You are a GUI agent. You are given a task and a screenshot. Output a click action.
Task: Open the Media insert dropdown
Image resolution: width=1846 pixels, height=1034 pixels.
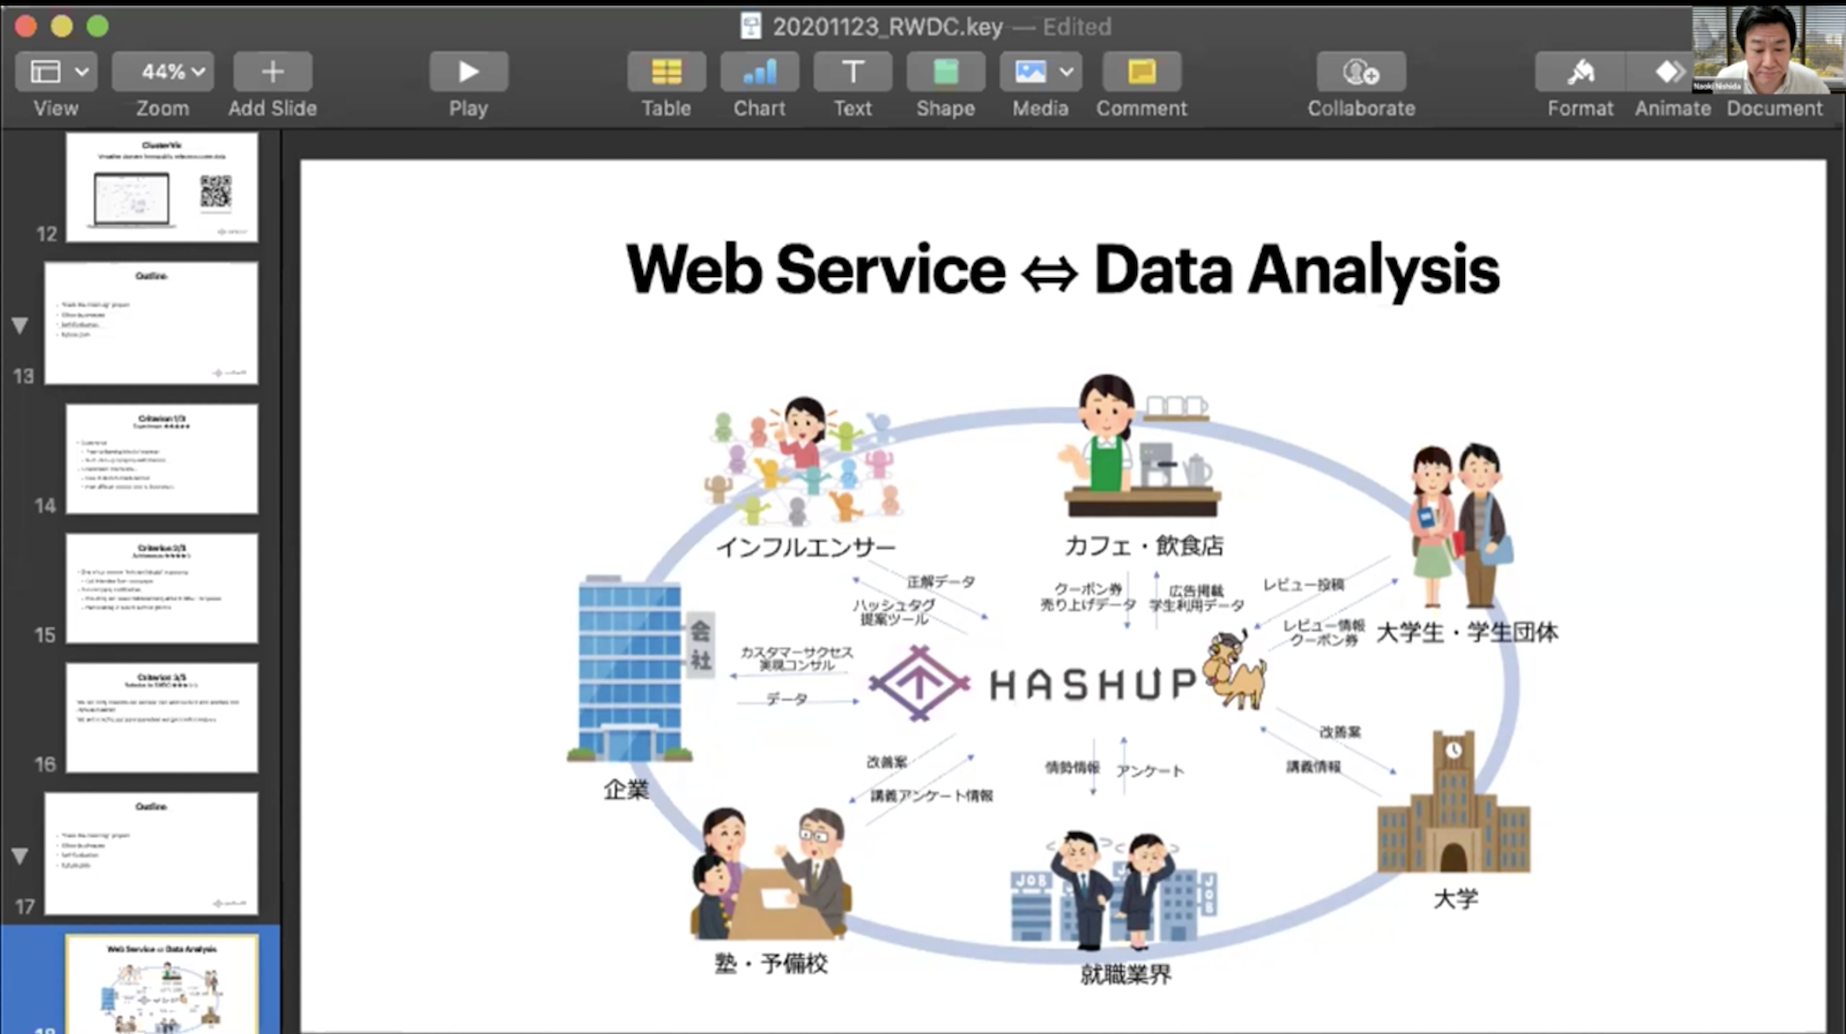coord(1040,72)
